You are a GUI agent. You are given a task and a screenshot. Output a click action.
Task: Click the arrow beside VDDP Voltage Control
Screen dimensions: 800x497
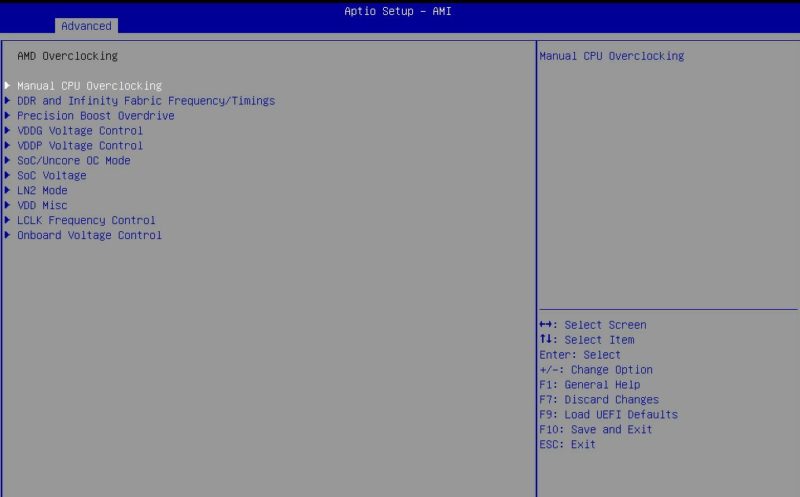click(8, 145)
